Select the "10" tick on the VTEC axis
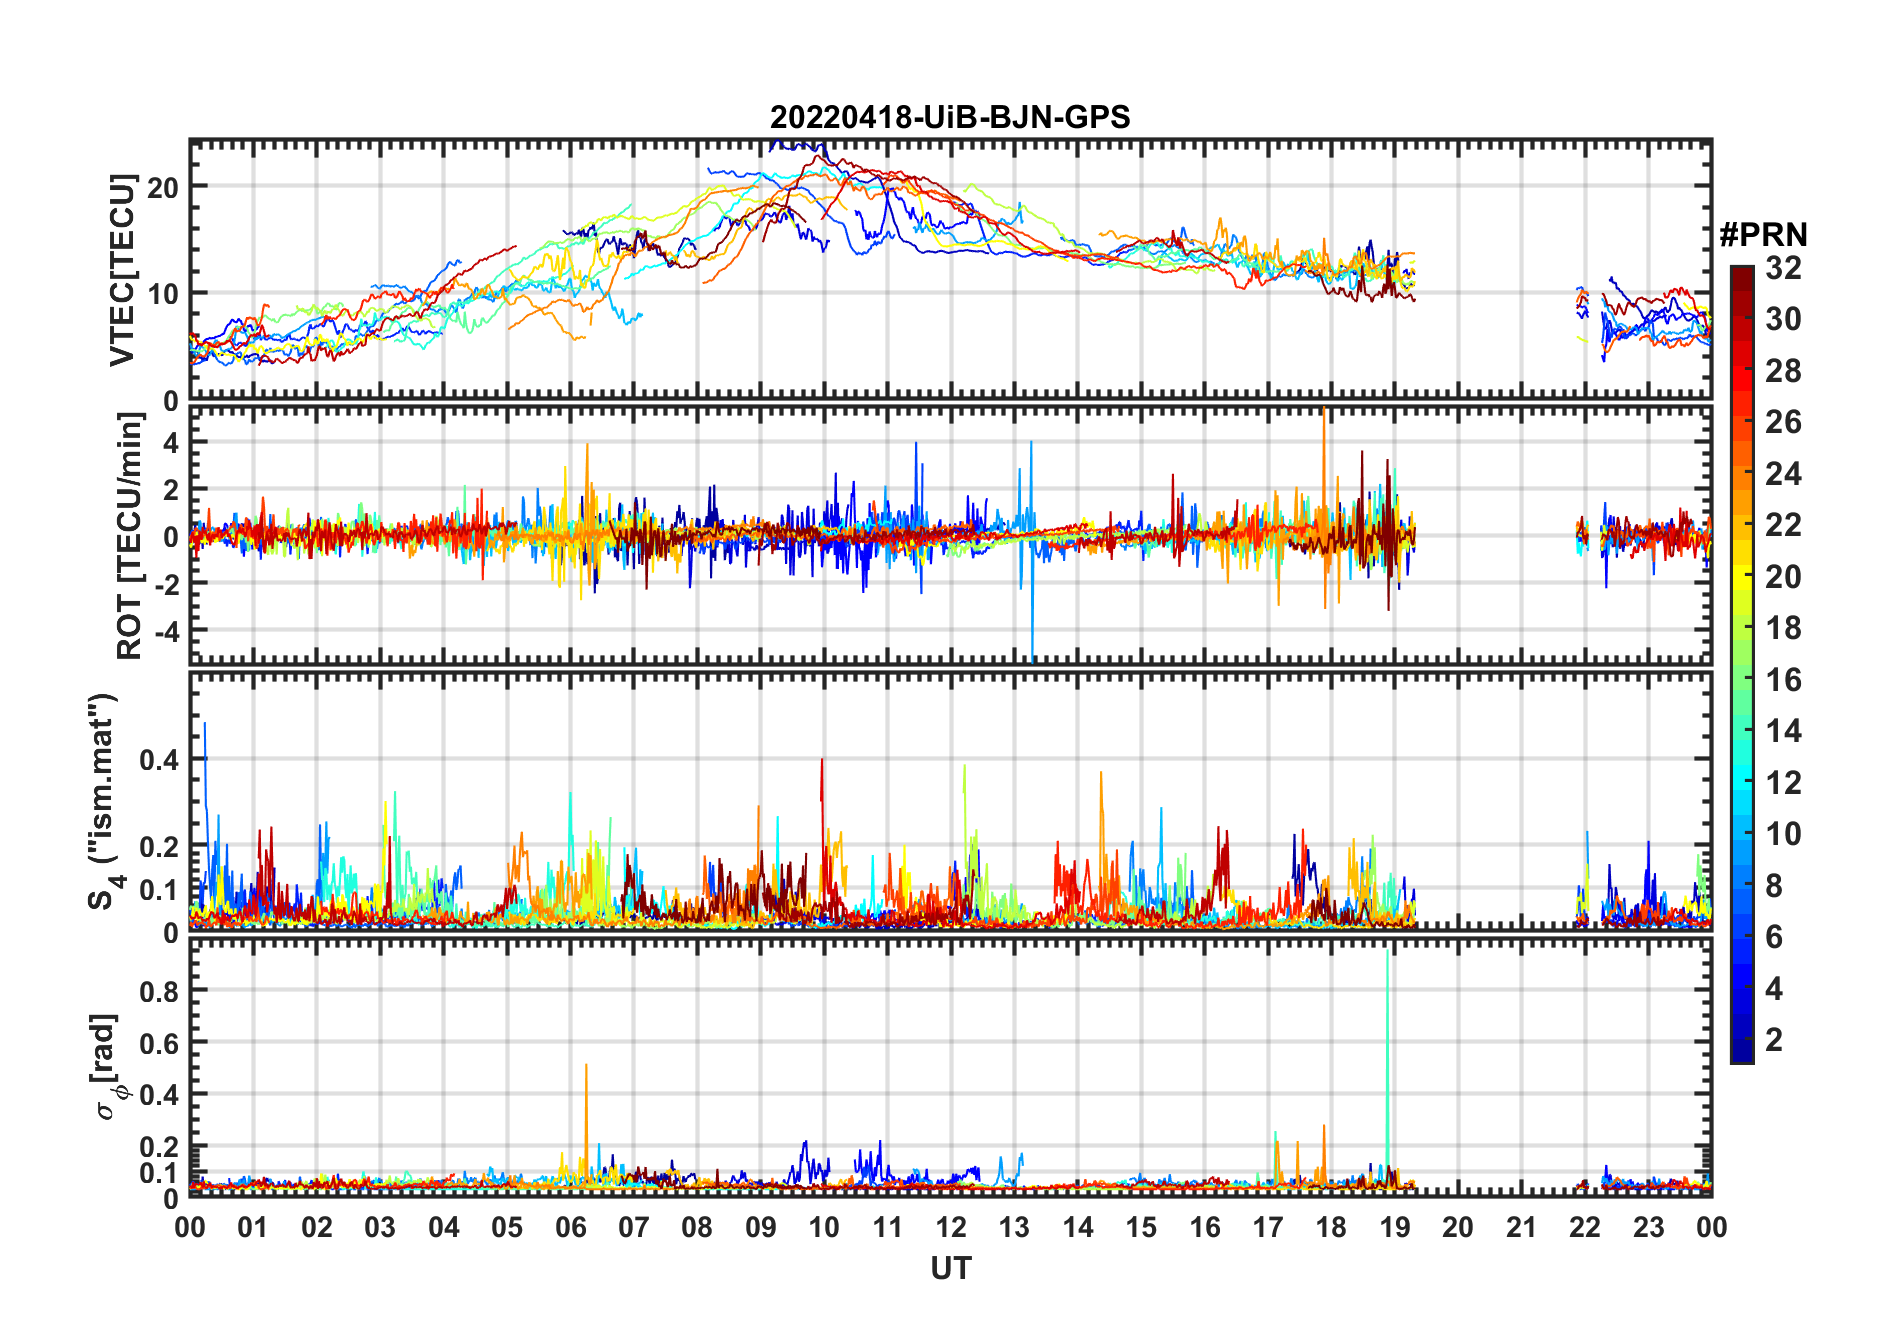This screenshot has height=1330, width=1902. [163, 294]
